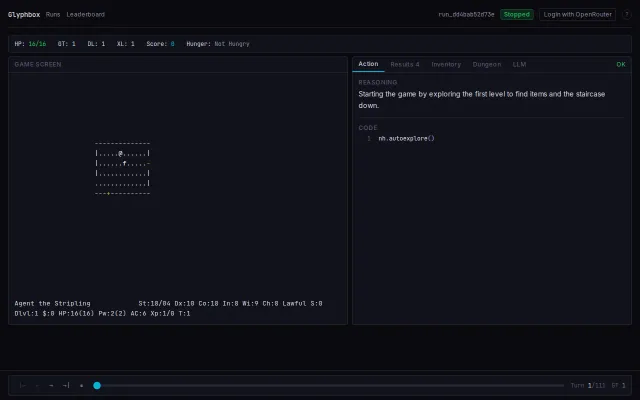Image resolution: width=640 pixels, height=400 pixels.
Task: Click the Stopped status badge
Action: tap(516, 14)
